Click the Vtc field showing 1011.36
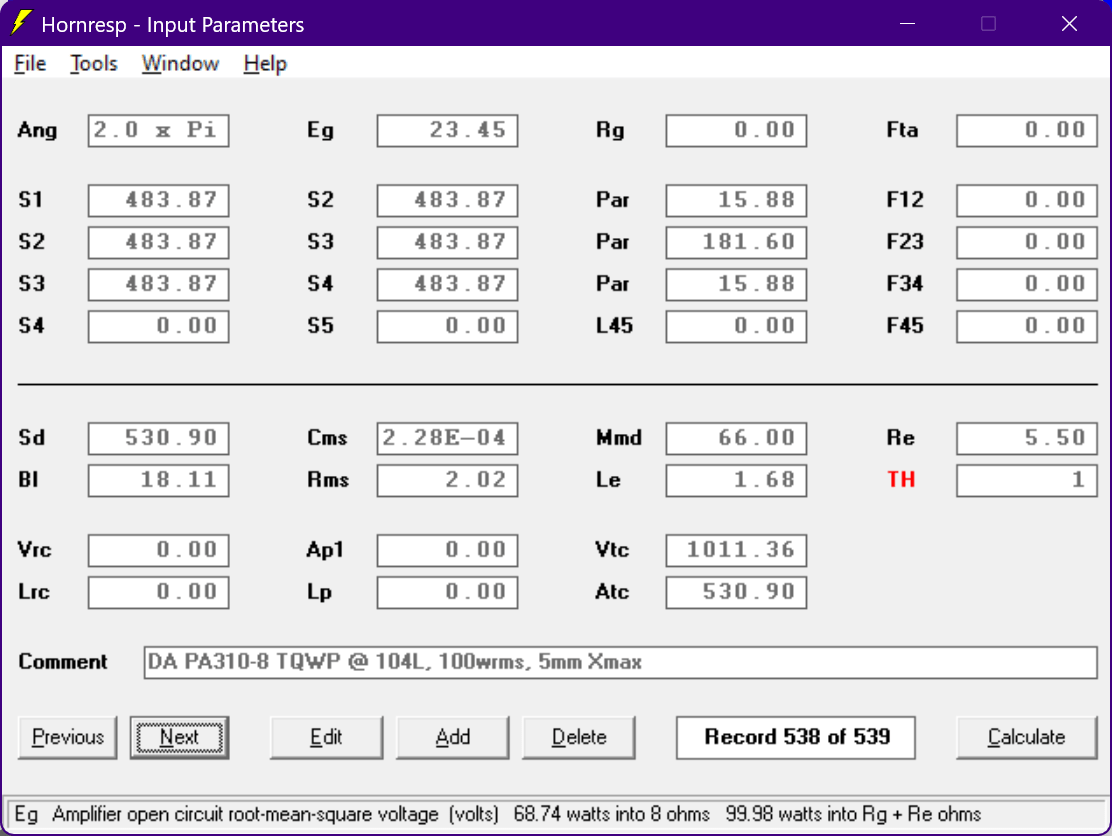The height and width of the screenshot is (836, 1112). pos(736,550)
